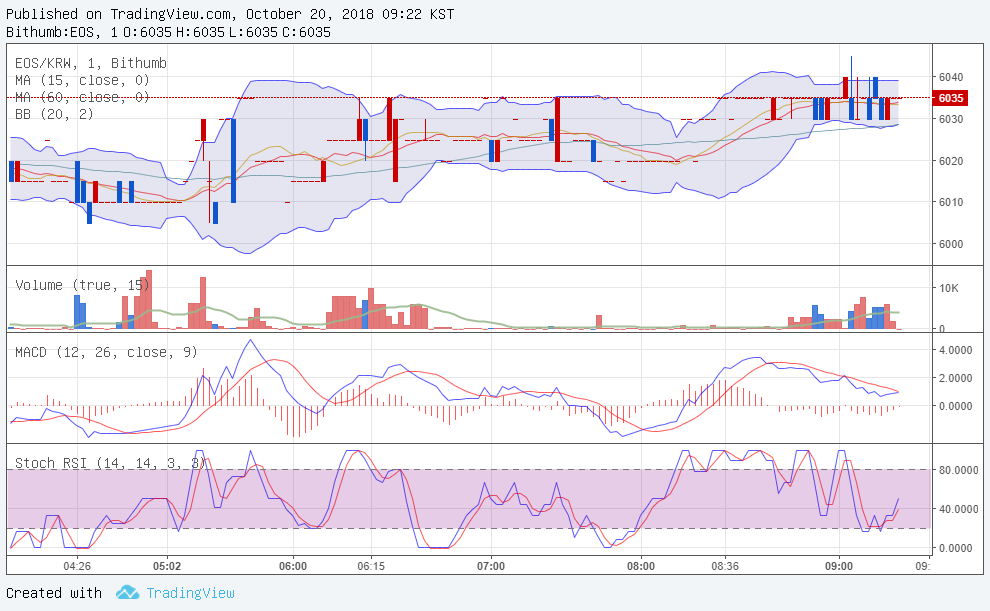The width and height of the screenshot is (990, 611).
Task: Open the TradingView link text
Action: click(190, 593)
